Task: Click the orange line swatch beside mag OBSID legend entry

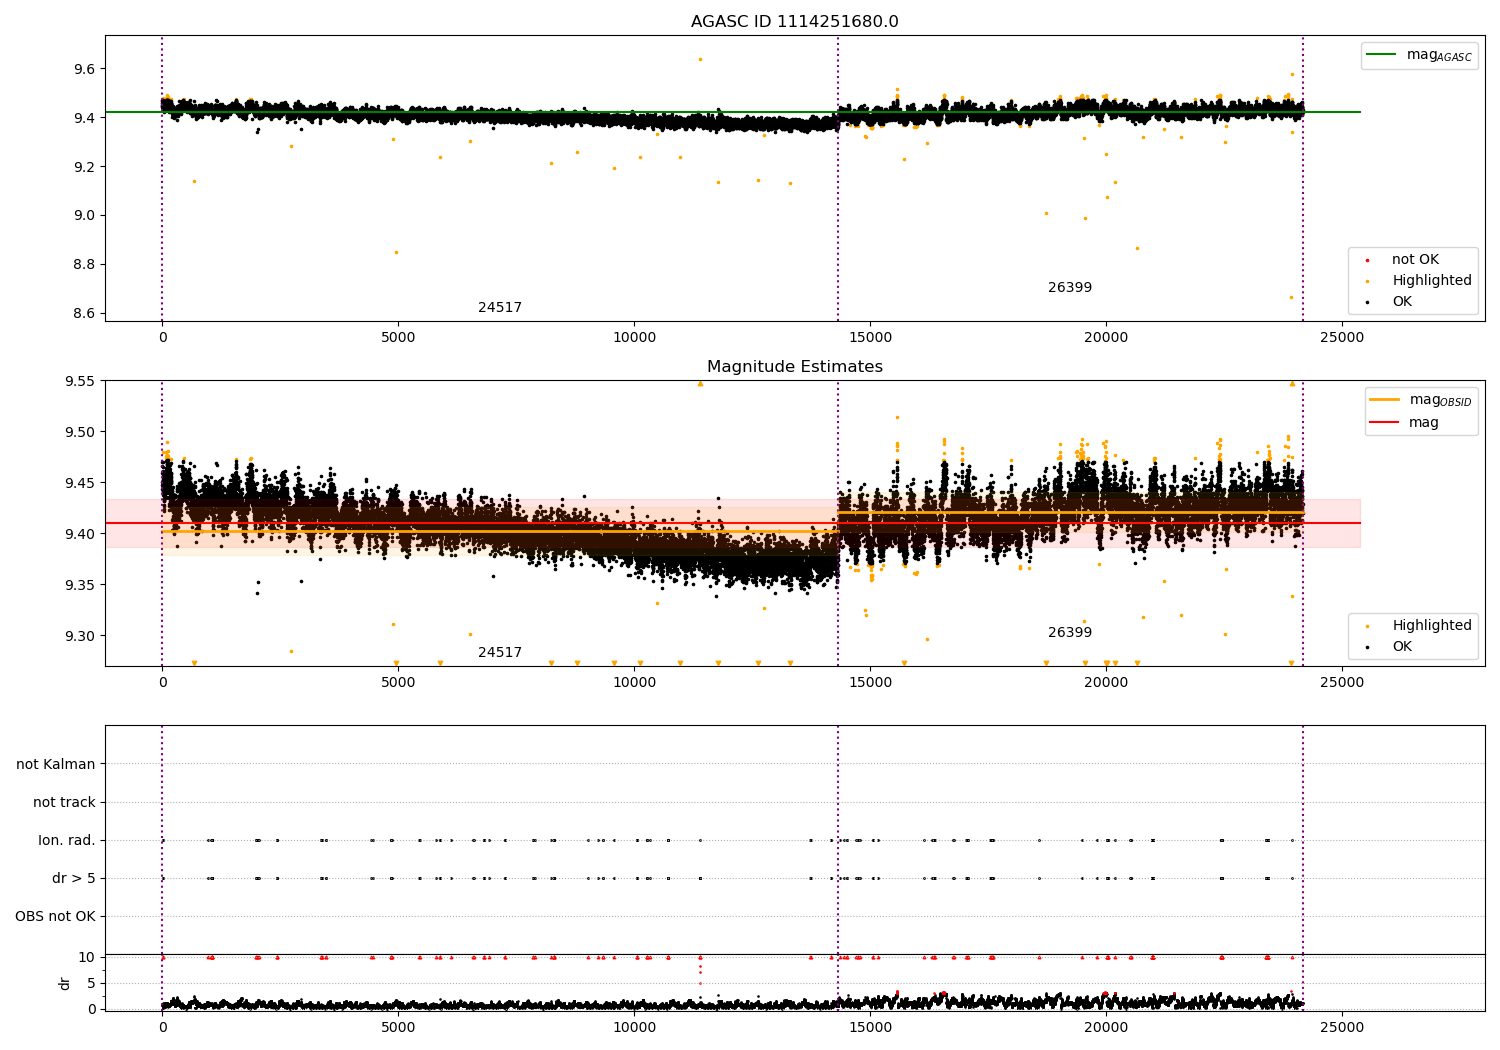Action: pos(1385,400)
